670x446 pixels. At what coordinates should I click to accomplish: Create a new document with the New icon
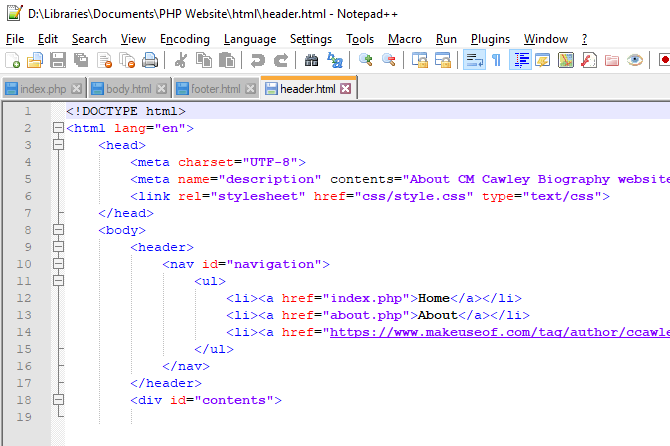pos(12,60)
